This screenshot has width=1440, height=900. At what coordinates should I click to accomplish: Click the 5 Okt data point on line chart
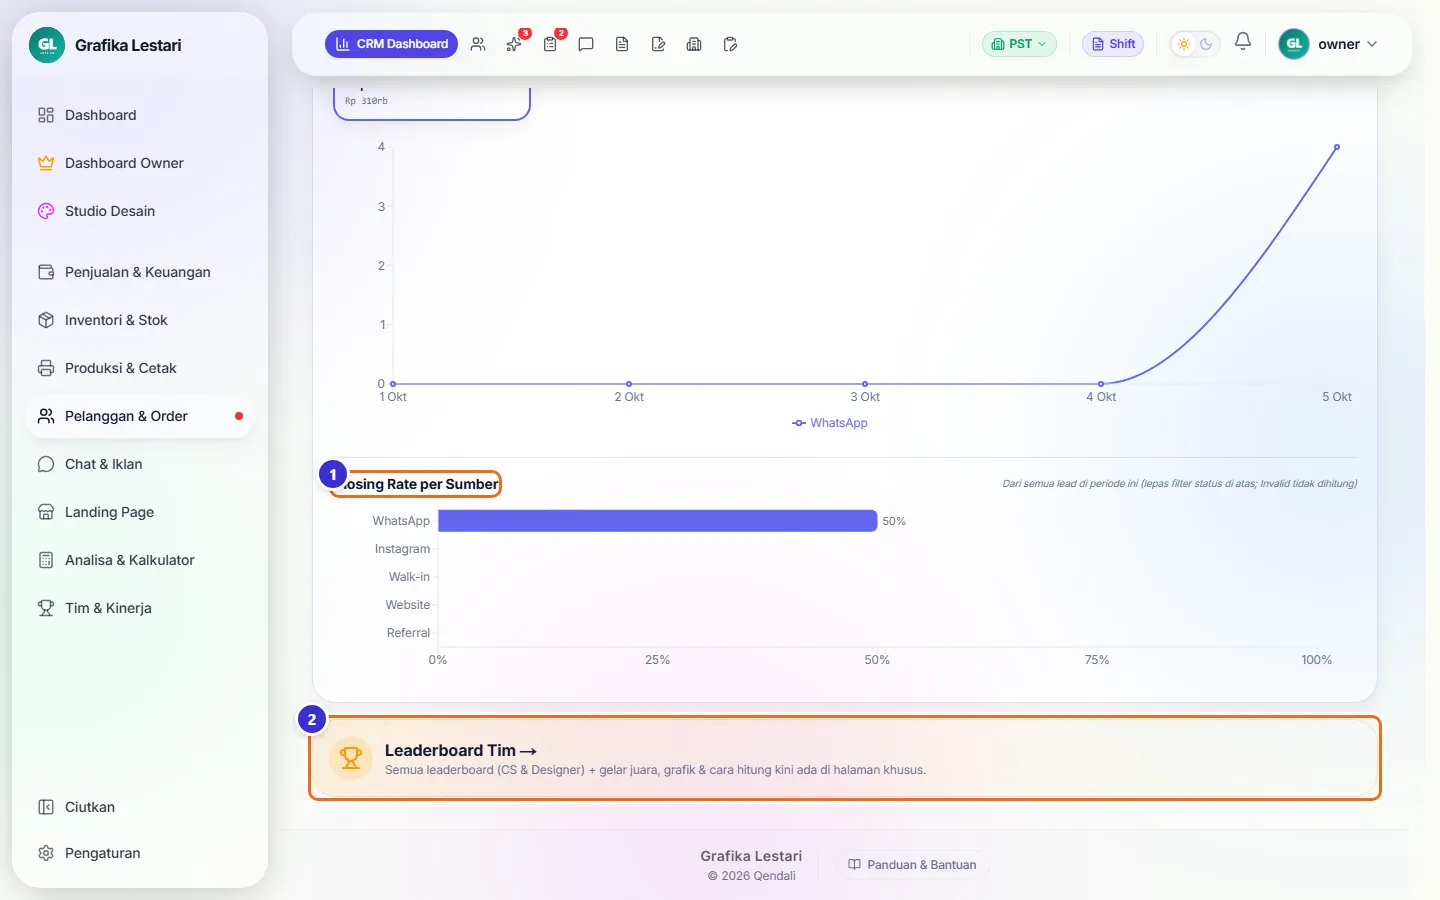1337,147
